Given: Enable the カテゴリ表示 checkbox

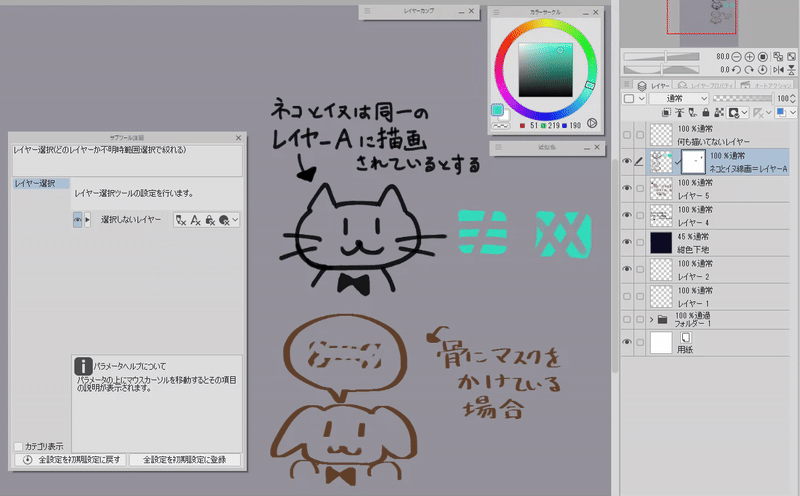Looking at the screenshot, I should [x=18, y=447].
